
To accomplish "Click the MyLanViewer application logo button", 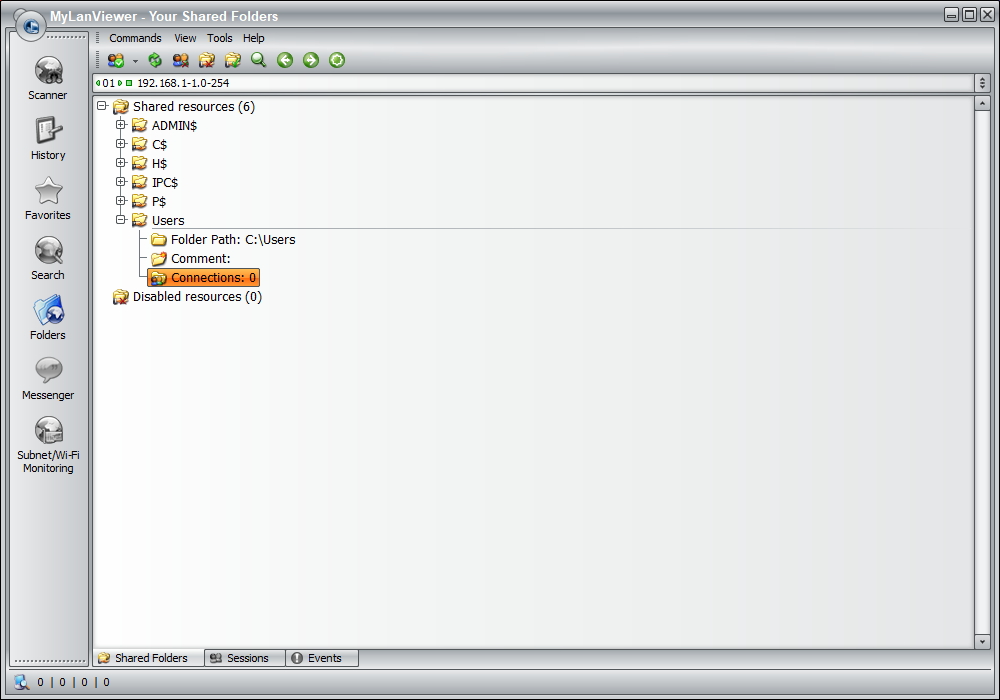I will point(31,26).
